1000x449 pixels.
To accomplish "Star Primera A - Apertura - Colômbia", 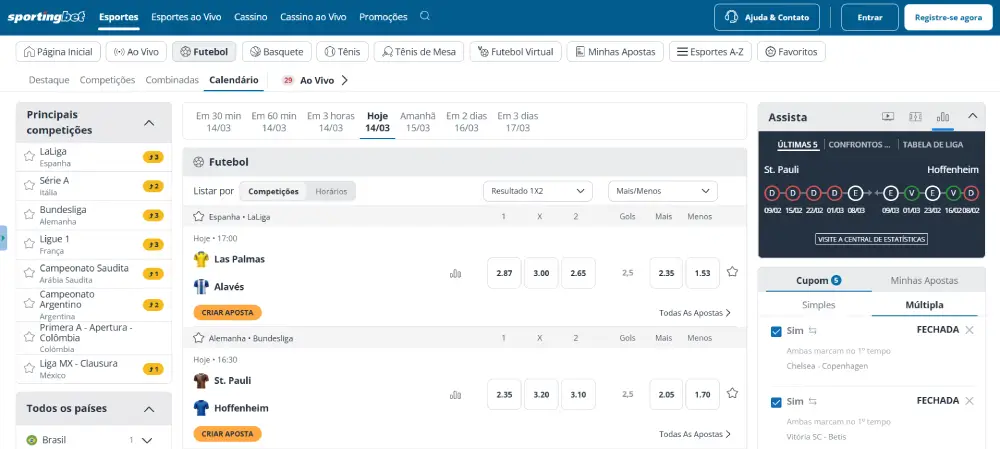I will tap(29, 336).
